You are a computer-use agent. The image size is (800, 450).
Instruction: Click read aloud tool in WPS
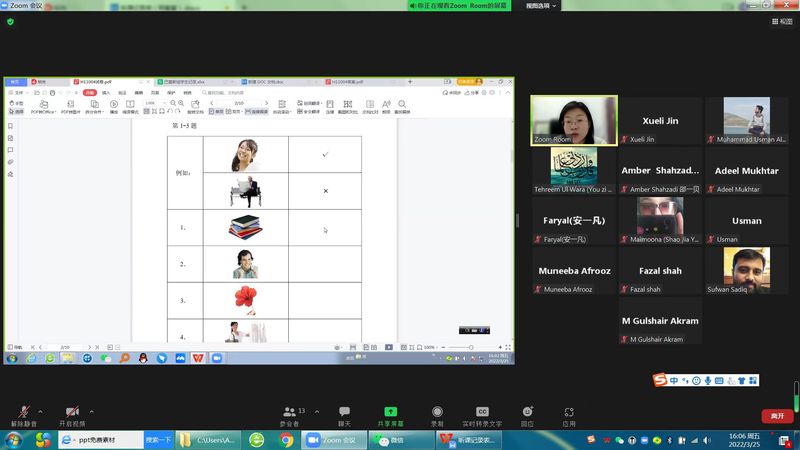pos(386,107)
